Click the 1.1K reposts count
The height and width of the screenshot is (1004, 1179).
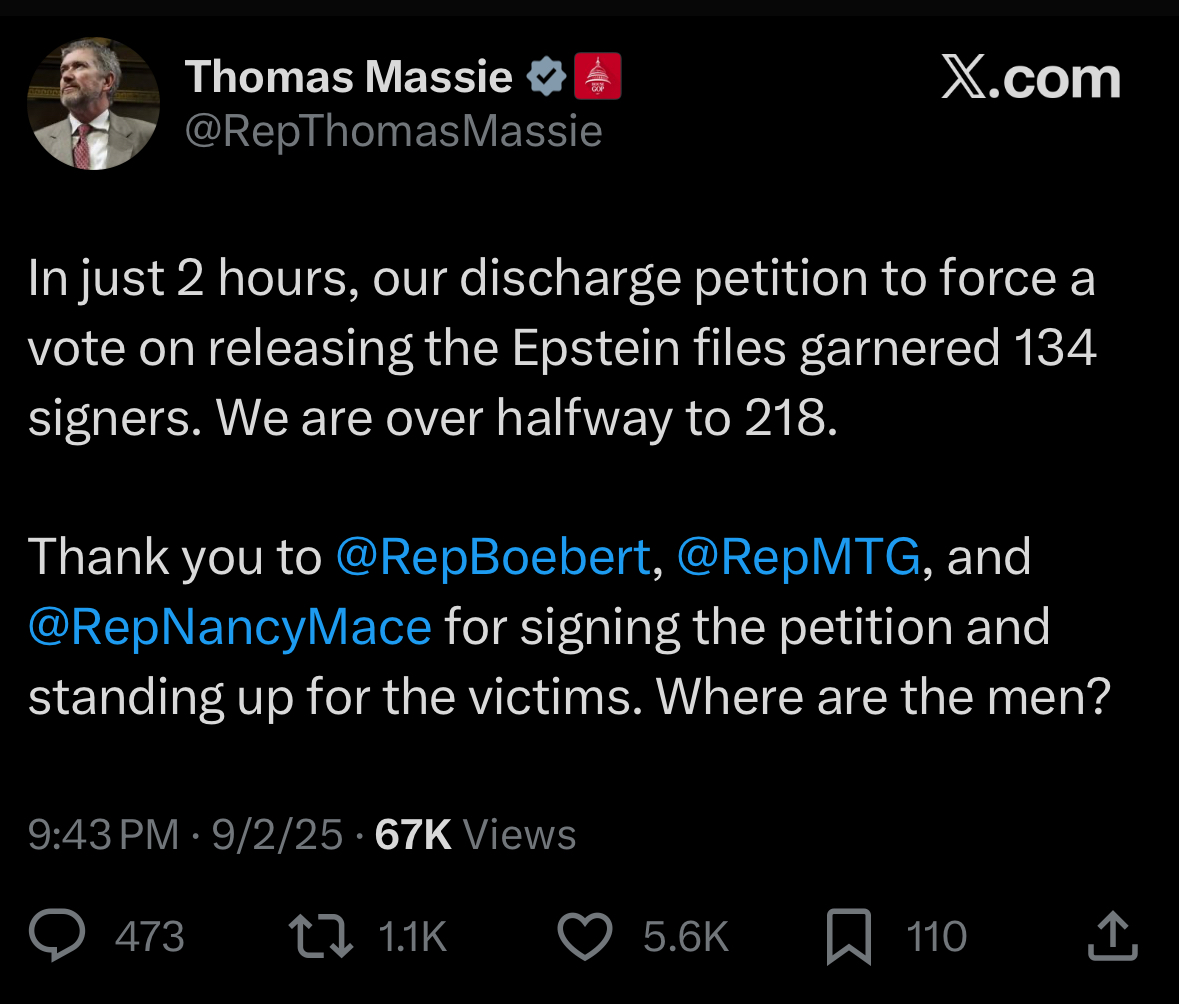[x=413, y=936]
